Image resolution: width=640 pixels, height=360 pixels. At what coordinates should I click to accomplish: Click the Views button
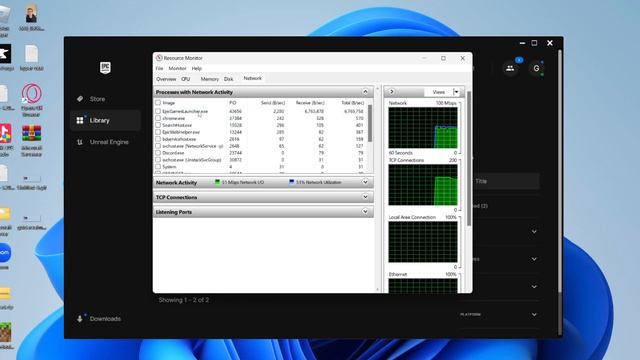439,92
